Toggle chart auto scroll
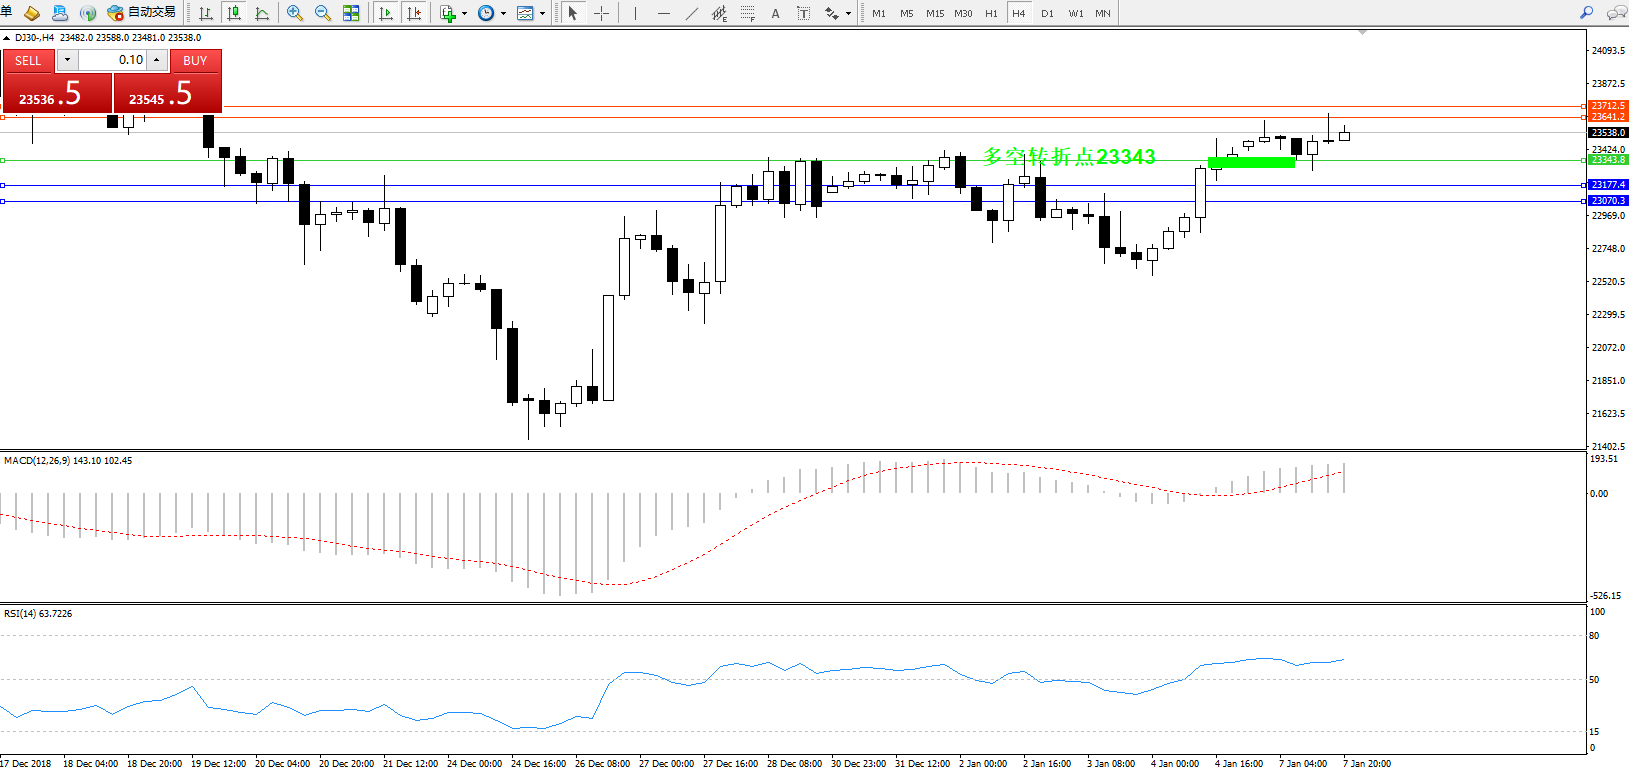 tap(386, 13)
